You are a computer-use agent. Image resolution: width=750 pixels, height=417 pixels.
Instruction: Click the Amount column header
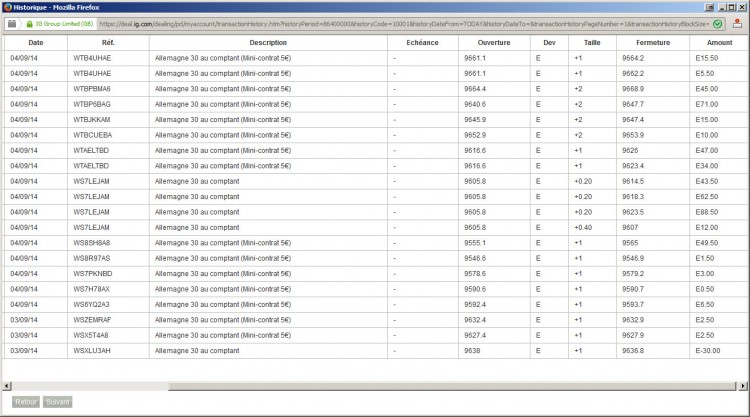tap(719, 43)
